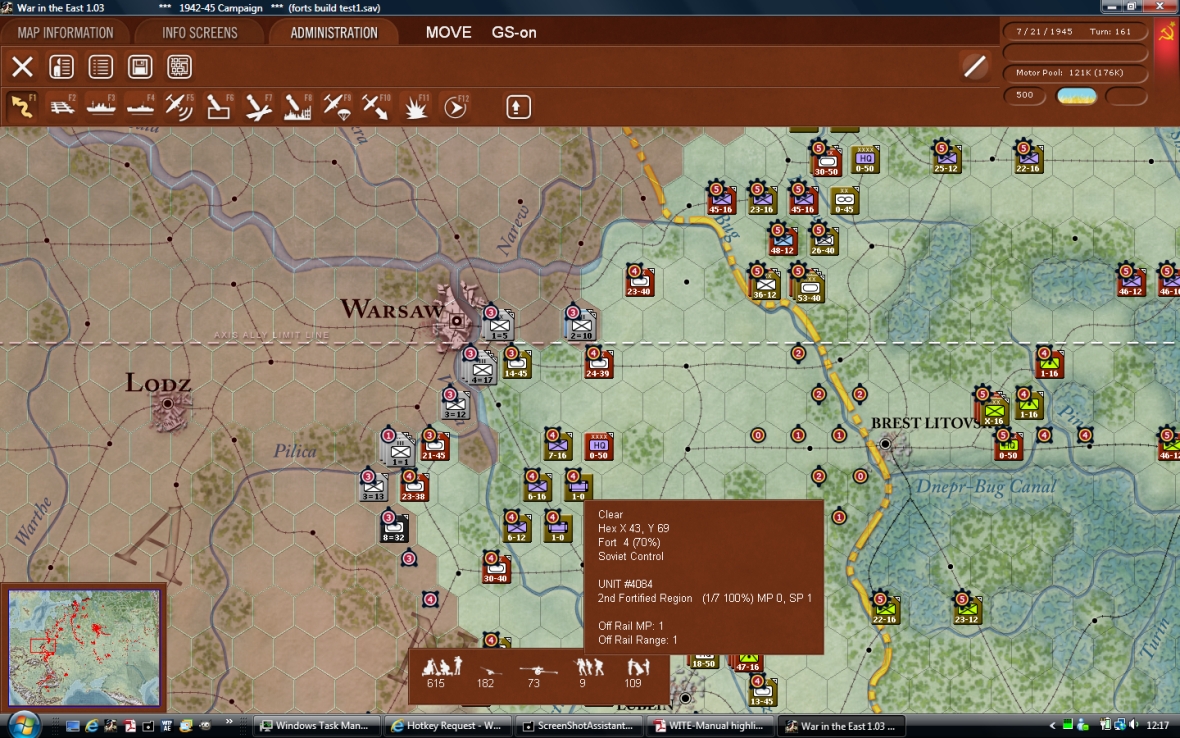
Task: Select the 30-50 unit counter
Action: [826, 159]
